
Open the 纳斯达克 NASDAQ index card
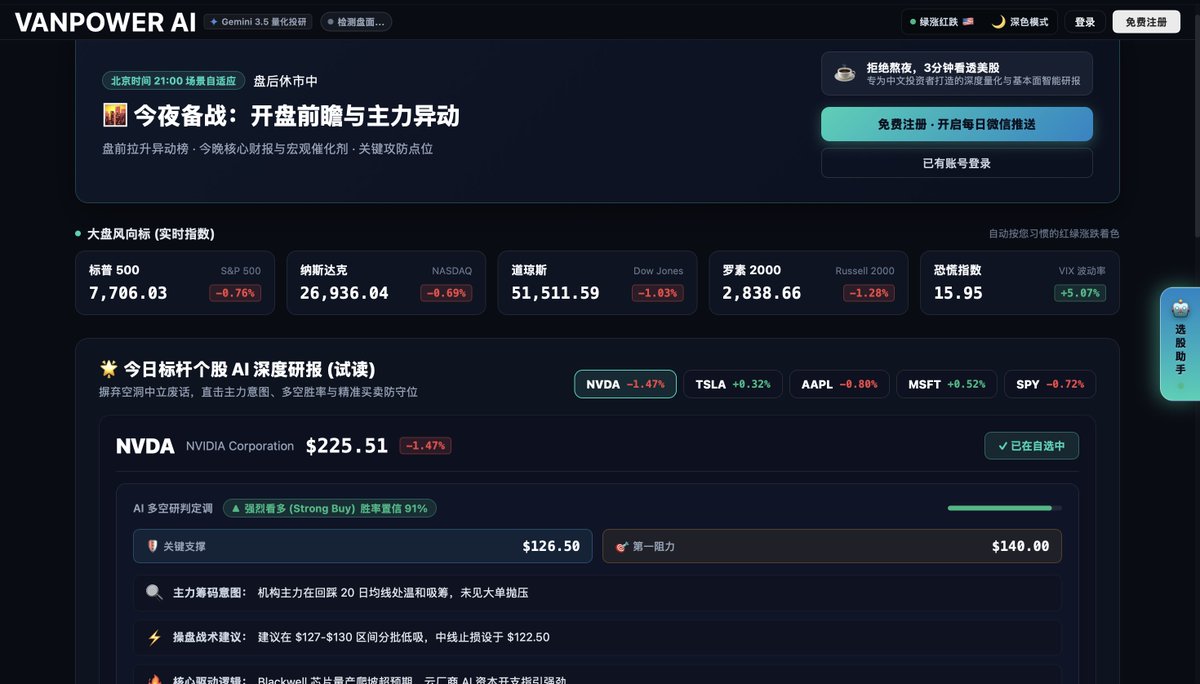tap(386, 283)
